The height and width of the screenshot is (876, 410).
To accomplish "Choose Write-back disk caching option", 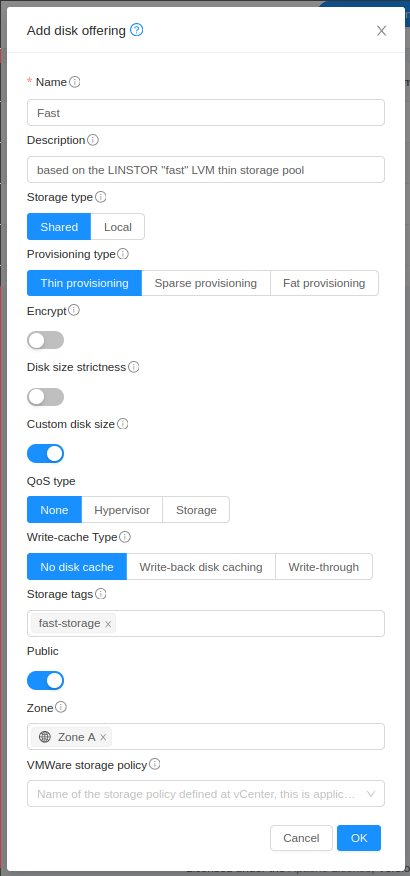I will 201,567.
